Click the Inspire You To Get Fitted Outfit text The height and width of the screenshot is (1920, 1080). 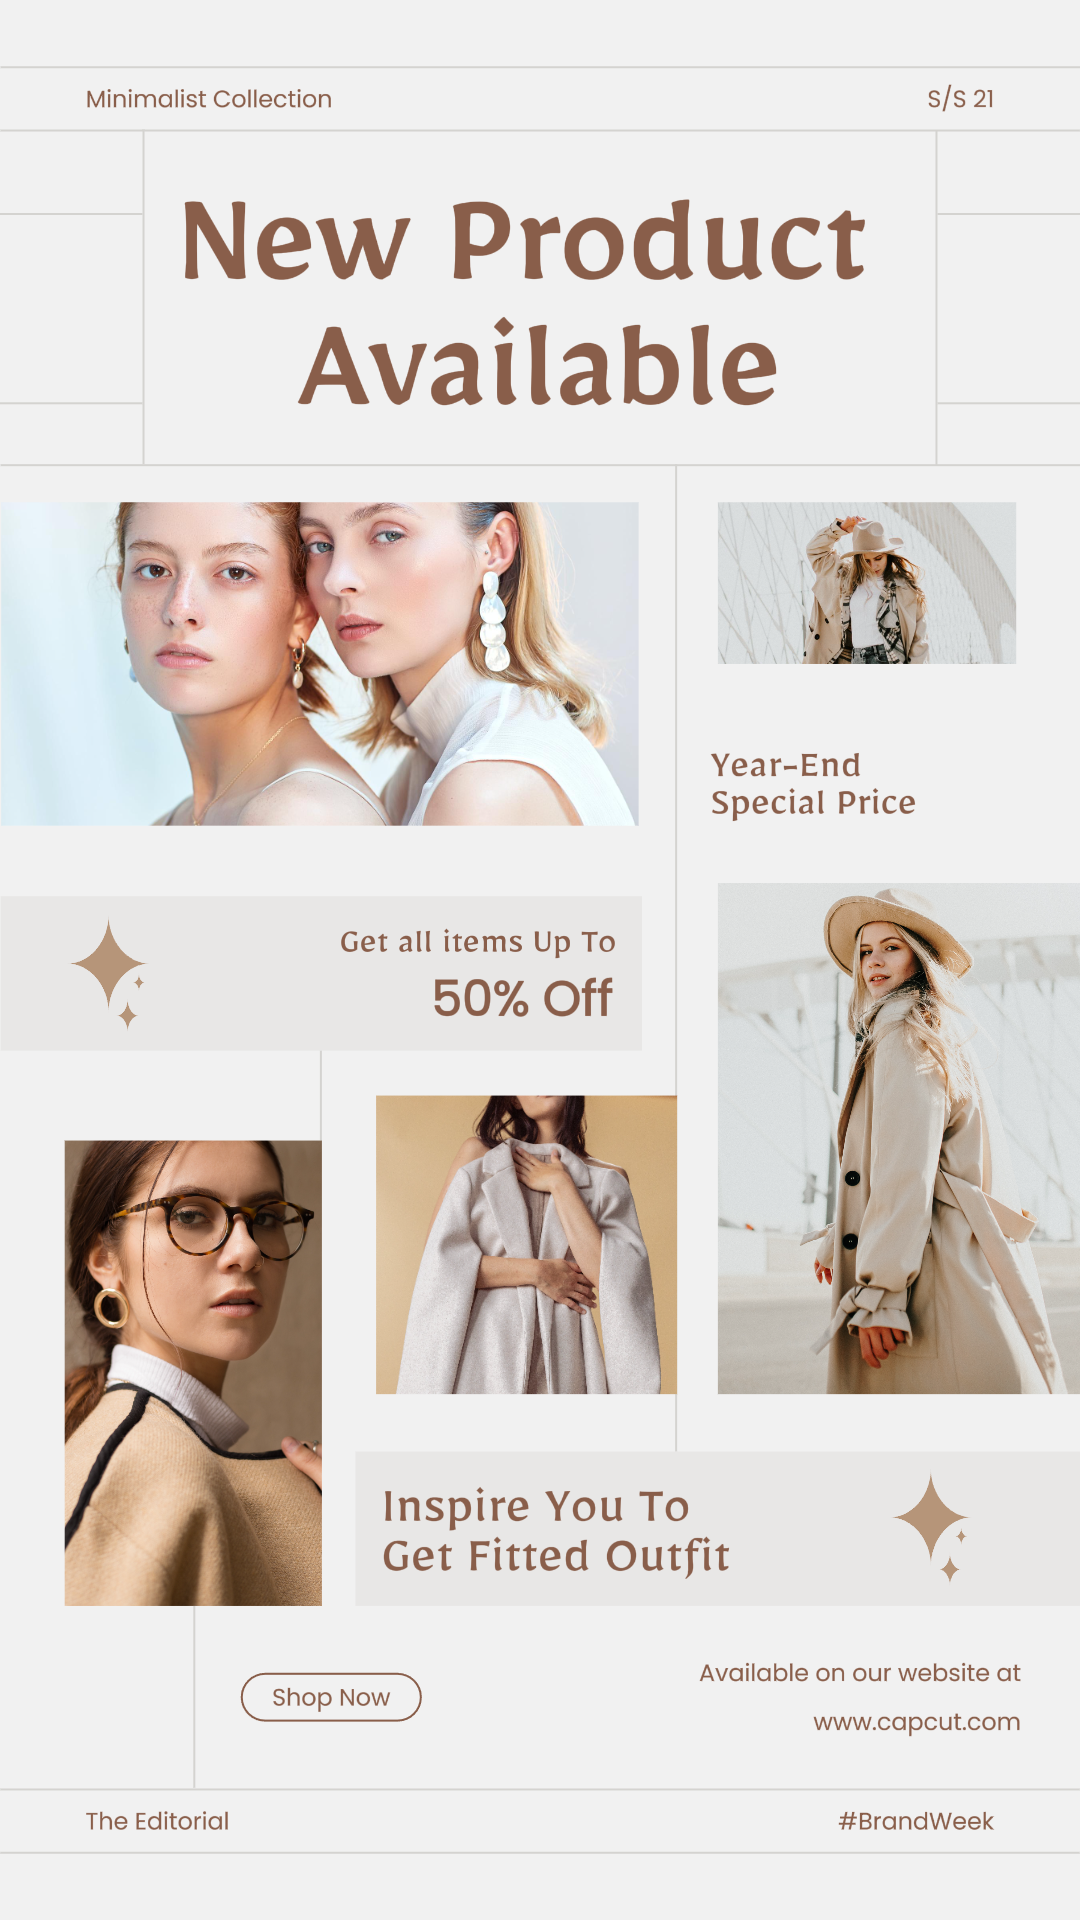click(x=556, y=1531)
